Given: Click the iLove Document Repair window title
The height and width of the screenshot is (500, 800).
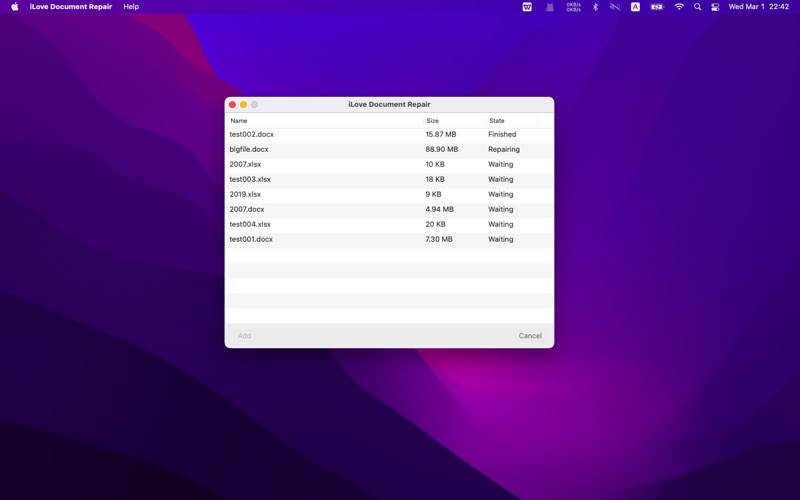Looking at the screenshot, I should (x=389, y=105).
